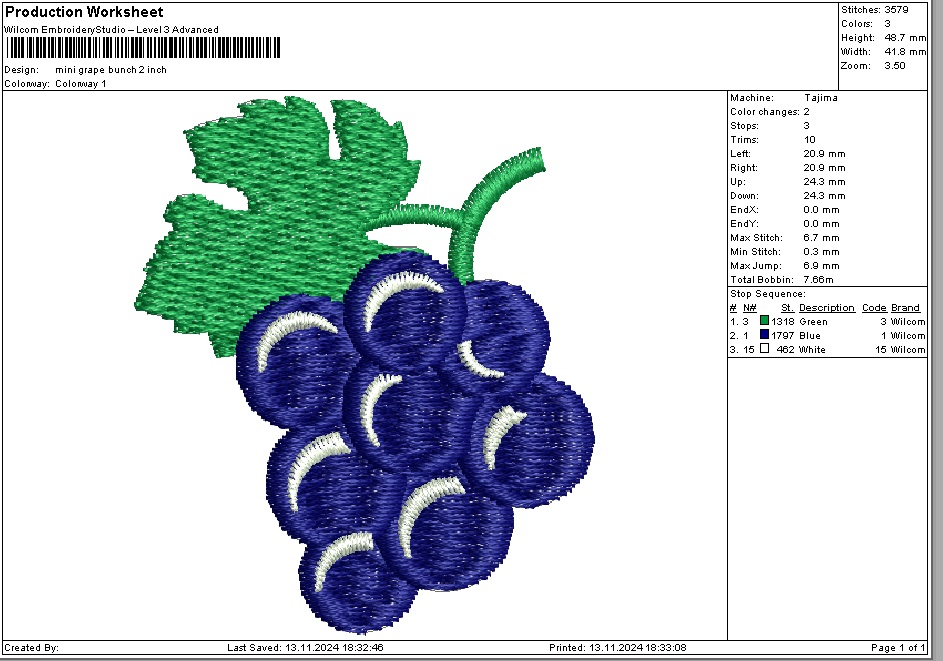The image size is (943, 661).
Task: Click the Page 1 of 1 indicator
Action: pyautogui.click(x=898, y=648)
